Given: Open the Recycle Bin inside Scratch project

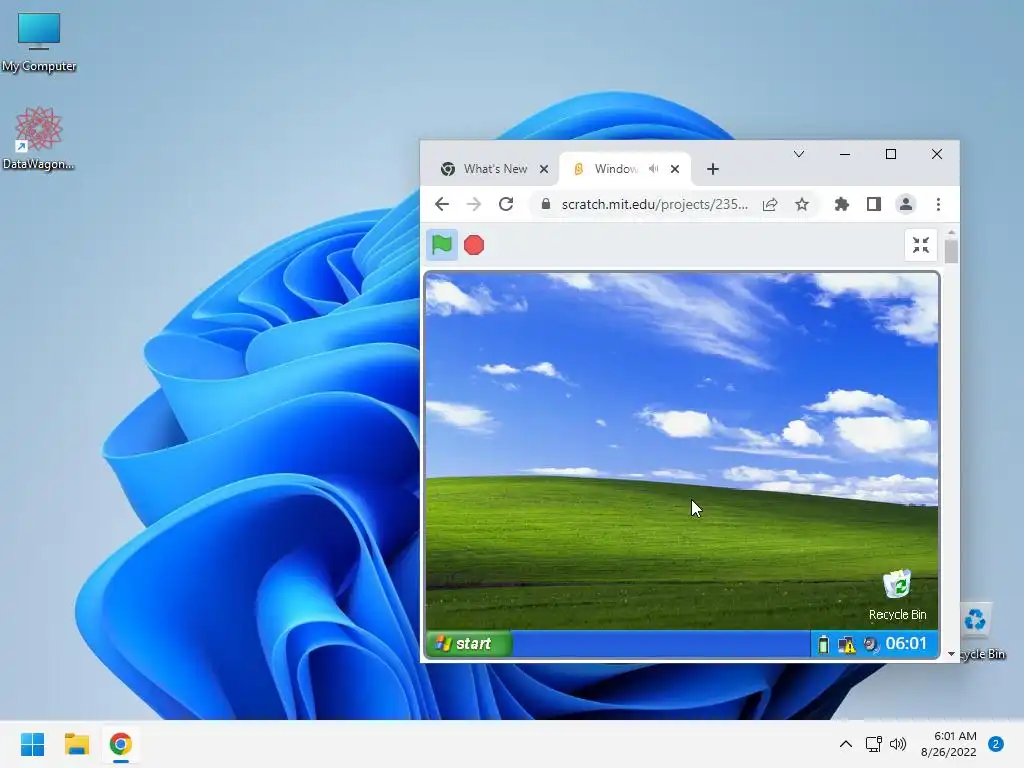Looking at the screenshot, I should (897, 595).
